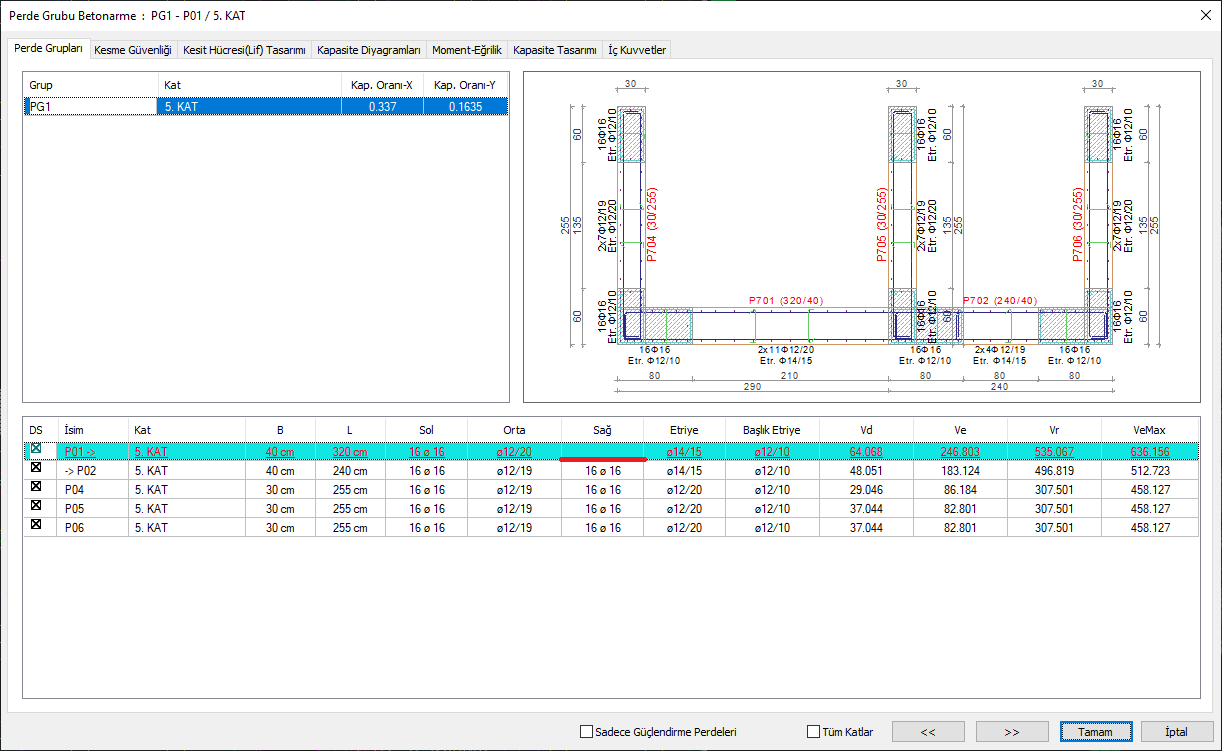Click the Etriye ø14/15 cell of P02
The width and height of the screenshot is (1222, 751).
(x=684, y=471)
